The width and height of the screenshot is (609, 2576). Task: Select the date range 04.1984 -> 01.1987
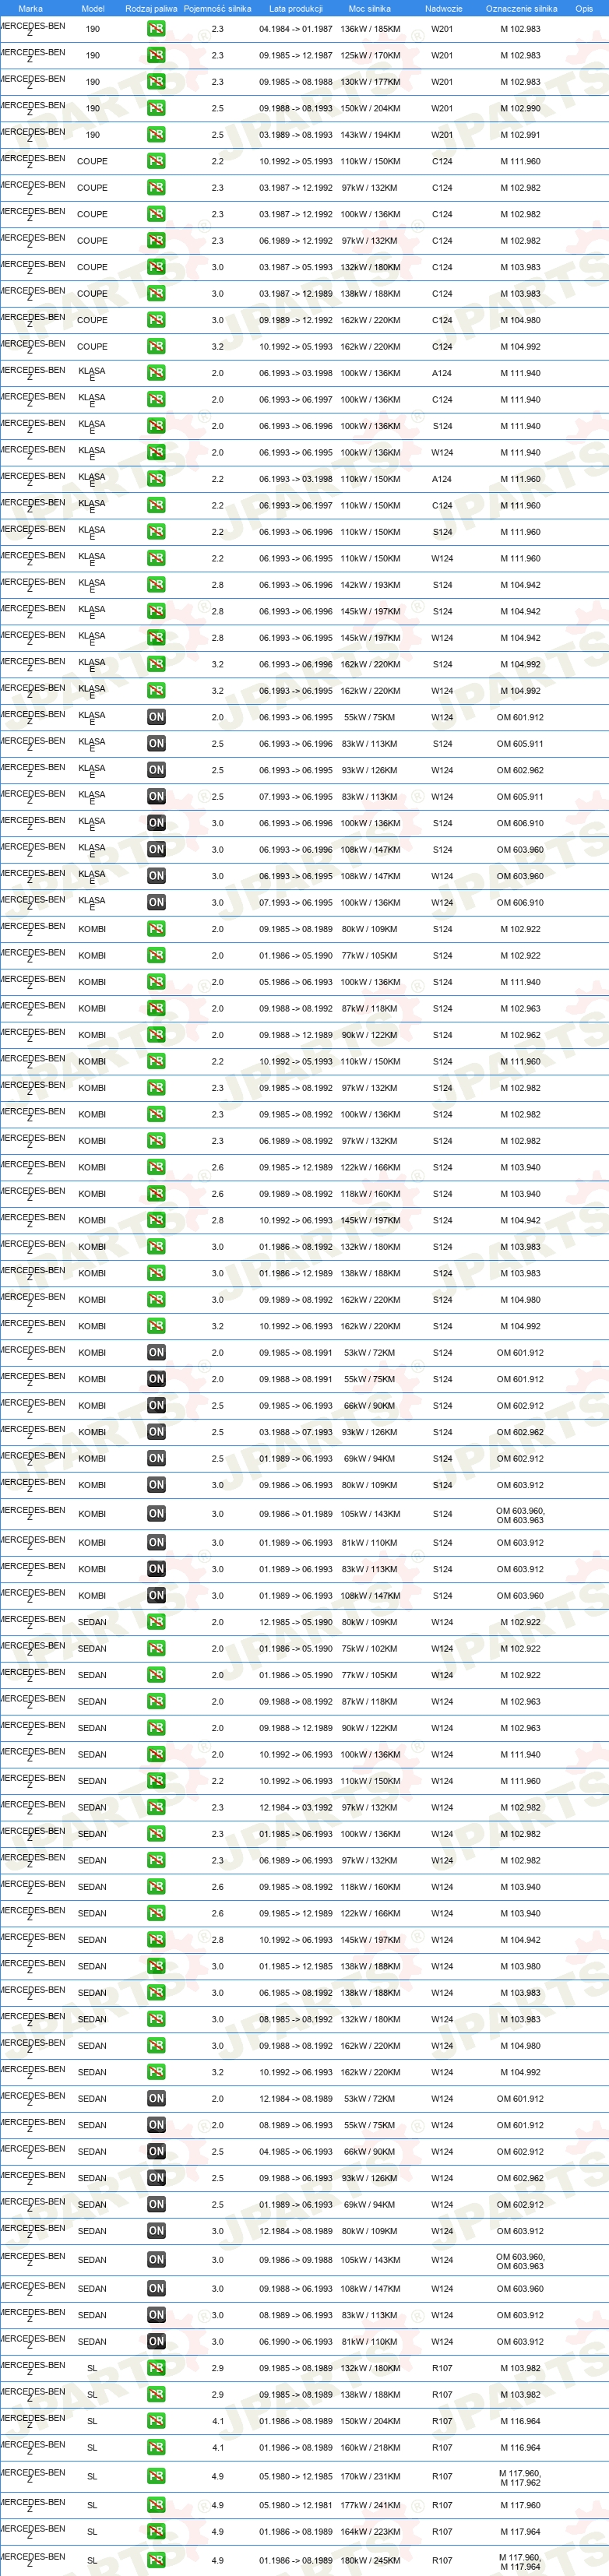tap(296, 29)
